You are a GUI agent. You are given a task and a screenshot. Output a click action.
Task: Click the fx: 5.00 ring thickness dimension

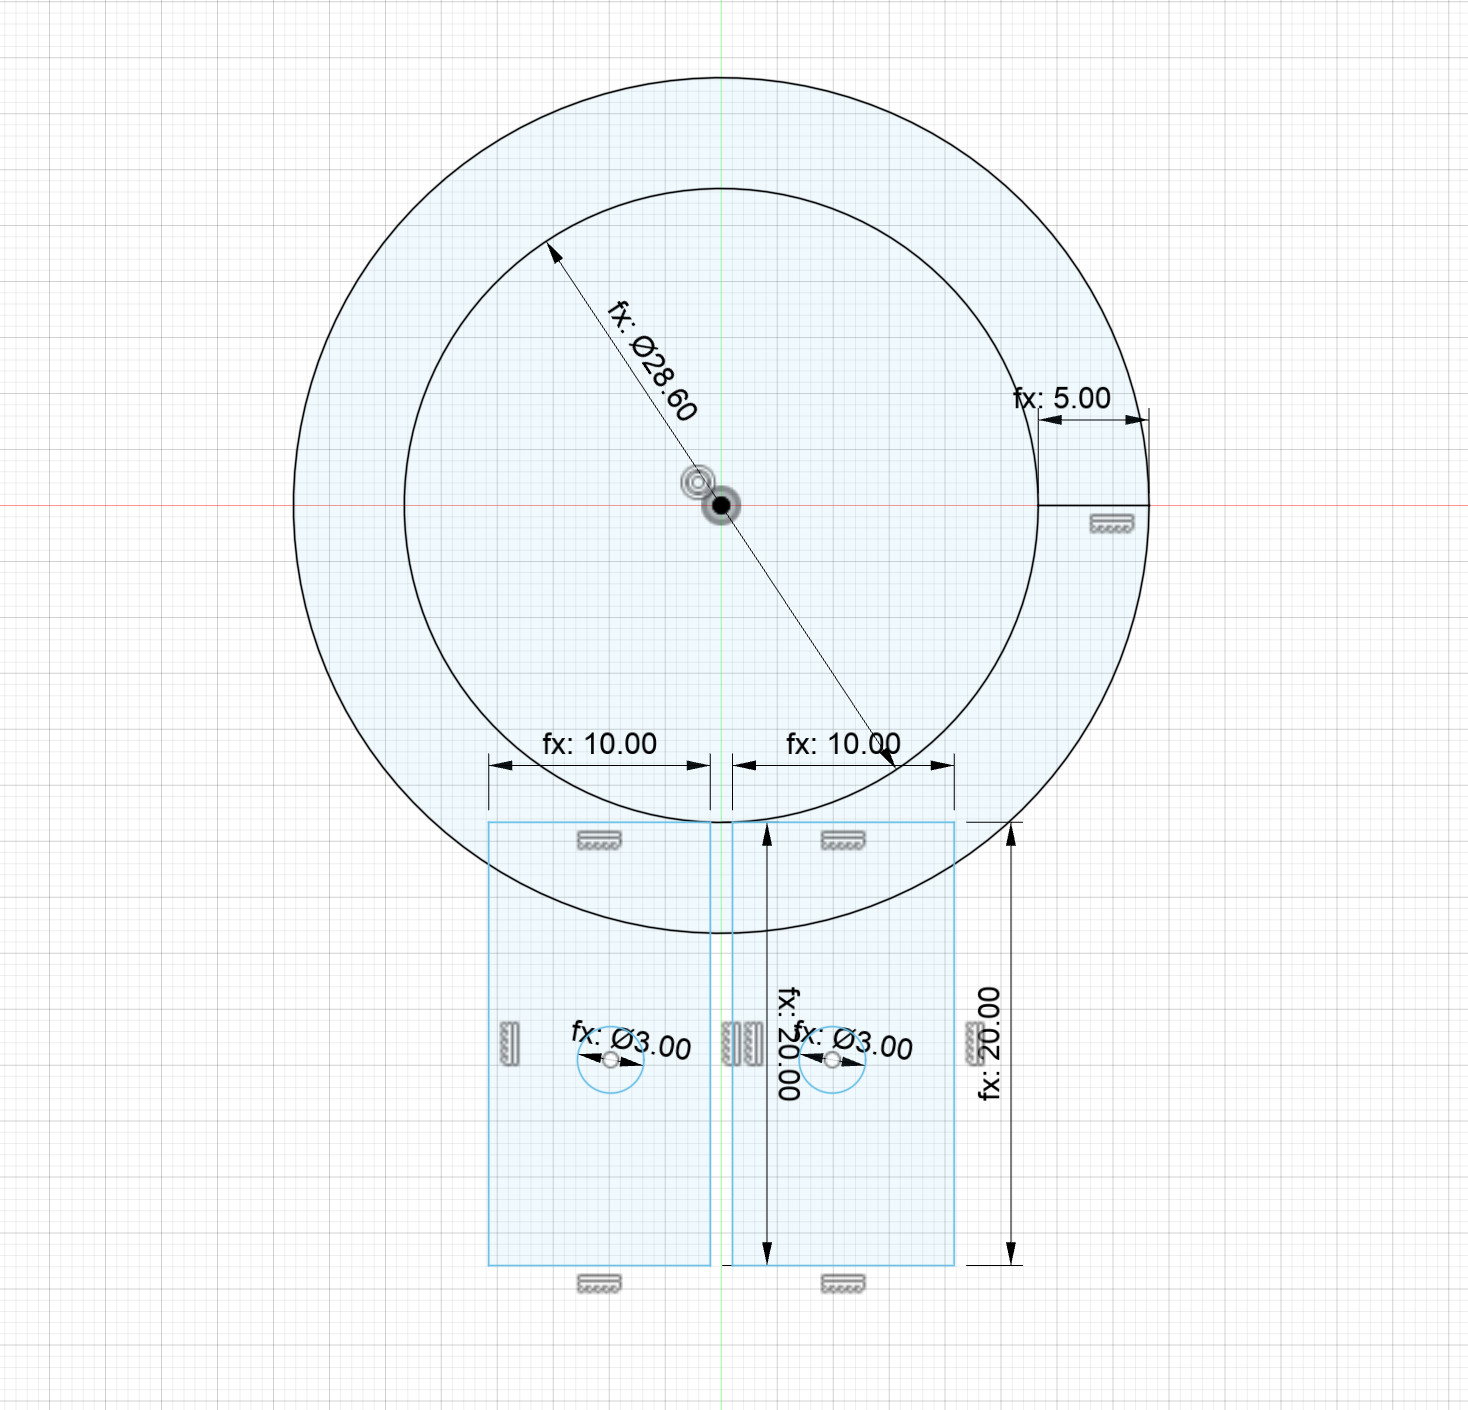(x=1062, y=398)
